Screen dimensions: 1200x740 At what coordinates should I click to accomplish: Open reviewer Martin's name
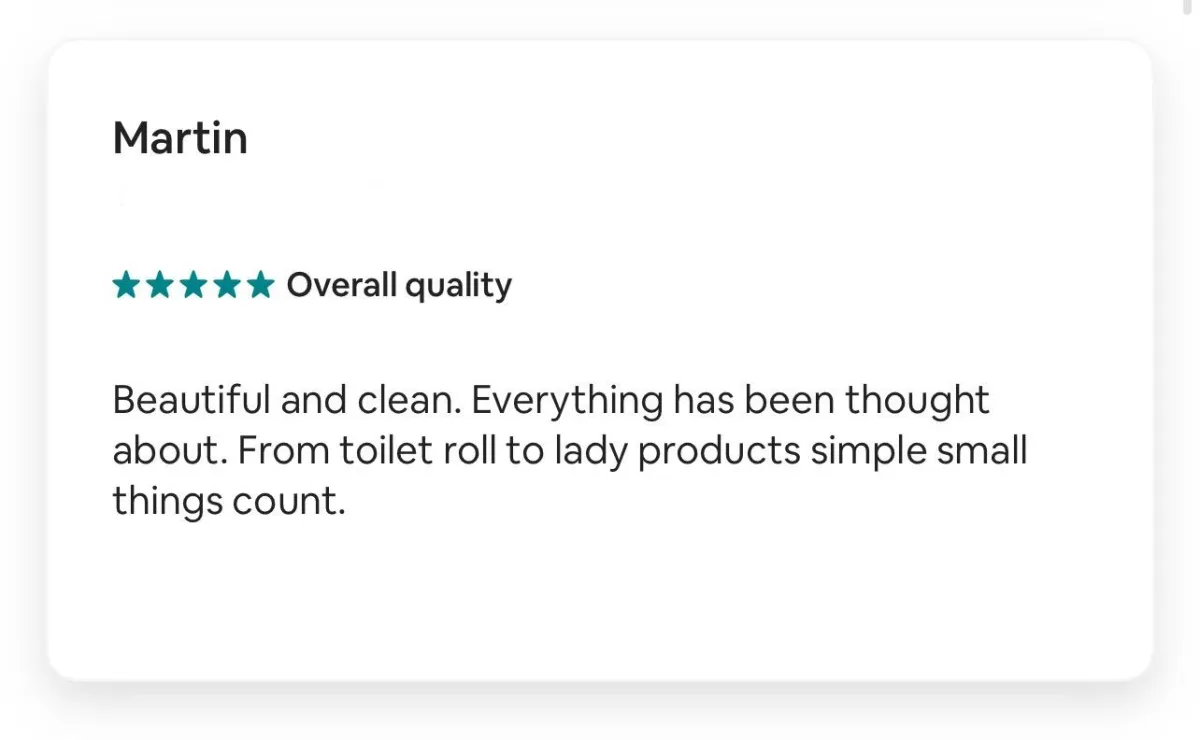coord(180,138)
